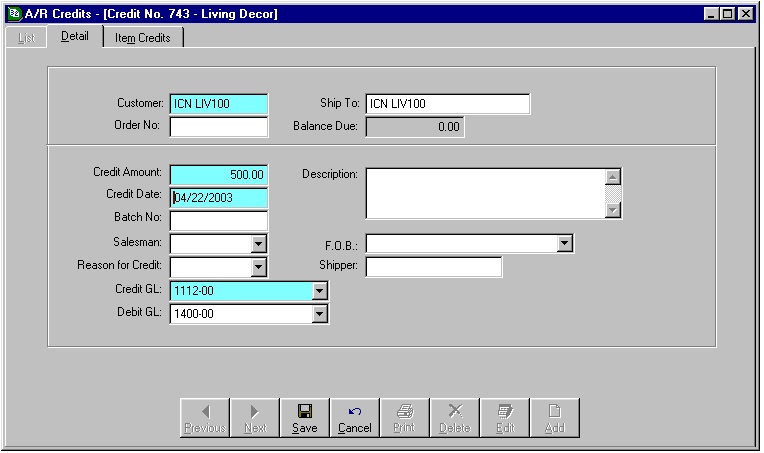Viewport: 764px width, 453px height.
Task: Select the Detail tab
Action: 74,37
